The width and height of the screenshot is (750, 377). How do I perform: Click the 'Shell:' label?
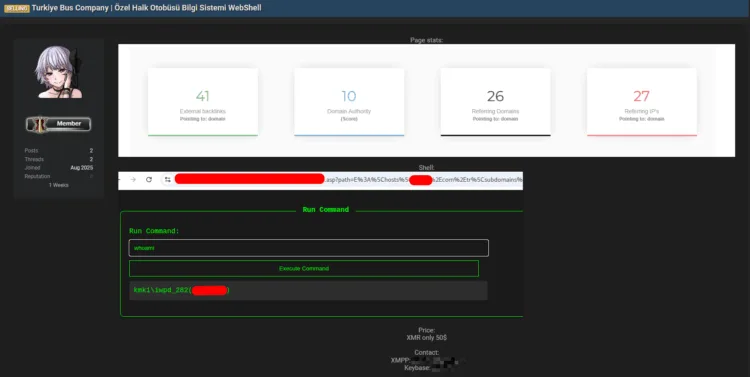click(427, 167)
